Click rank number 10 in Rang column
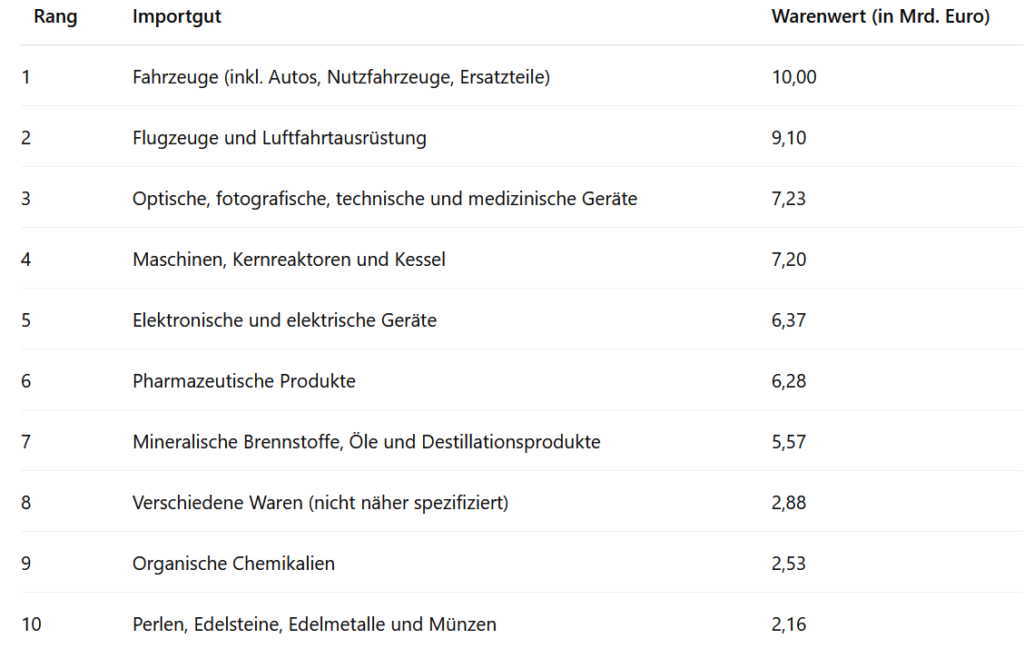Viewport: 1024px width, 668px height. (x=31, y=625)
